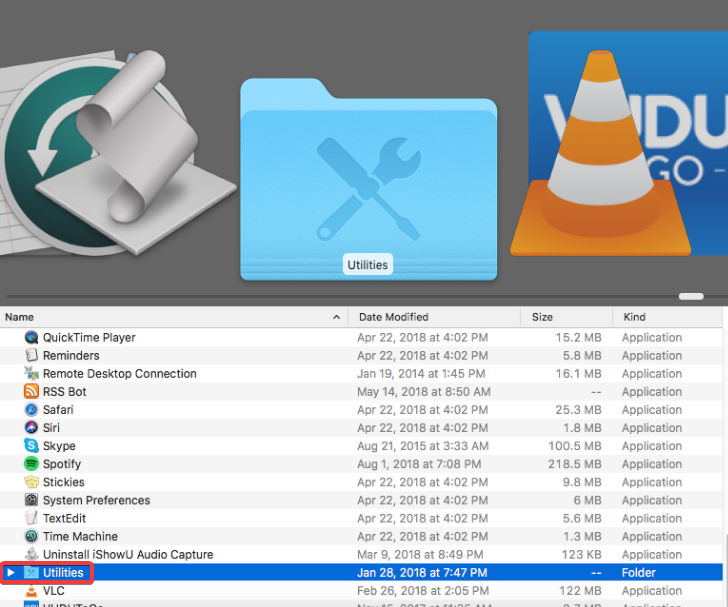Select the Remote Desktop Connection name
Screen dimensions: 728x607
click(x=120, y=374)
